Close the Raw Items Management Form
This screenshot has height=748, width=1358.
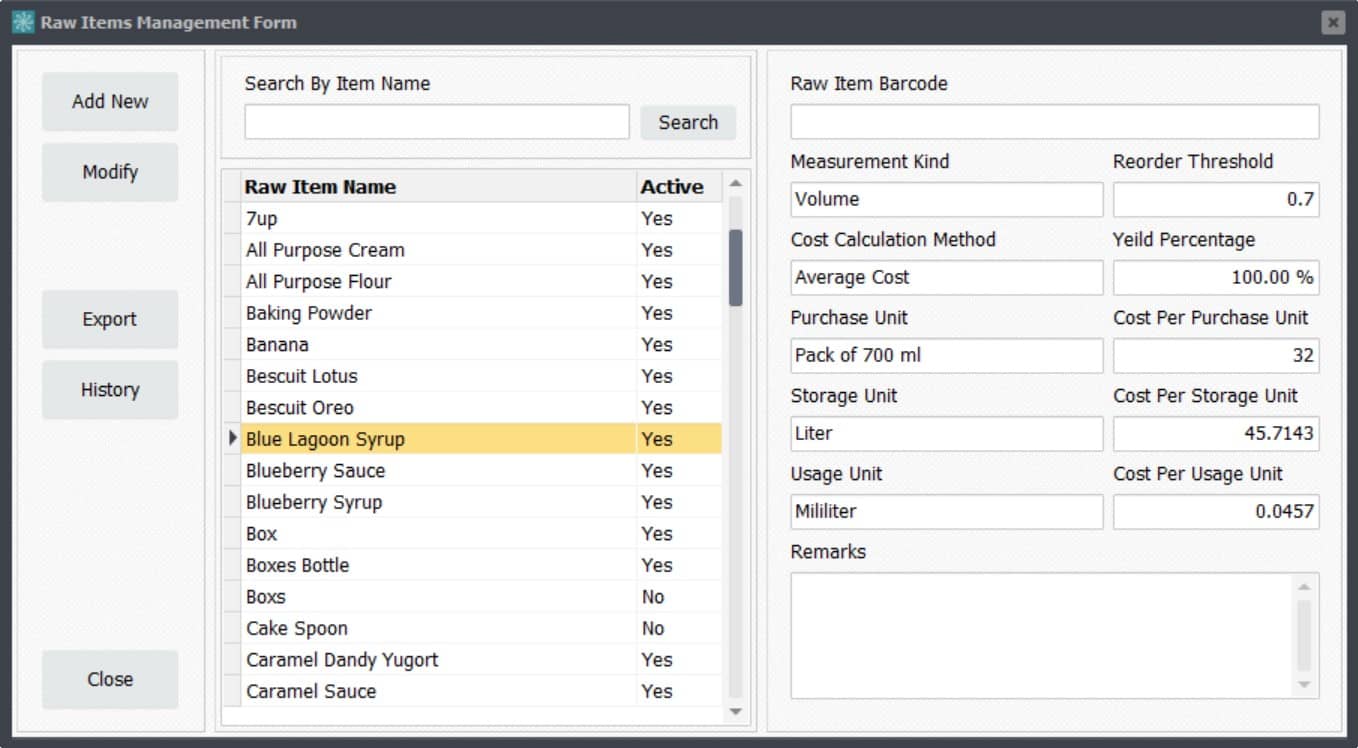(x=109, y=679)
